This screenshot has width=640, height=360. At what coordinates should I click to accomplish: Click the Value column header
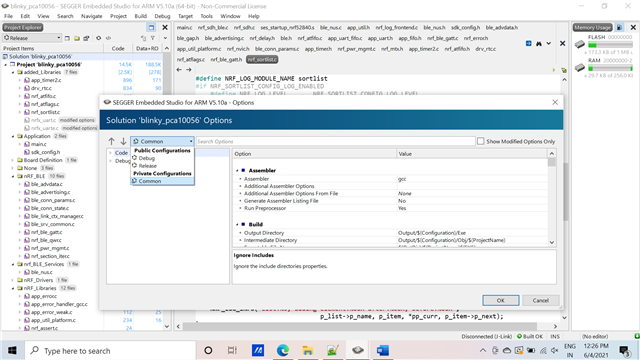coord(472,154)
